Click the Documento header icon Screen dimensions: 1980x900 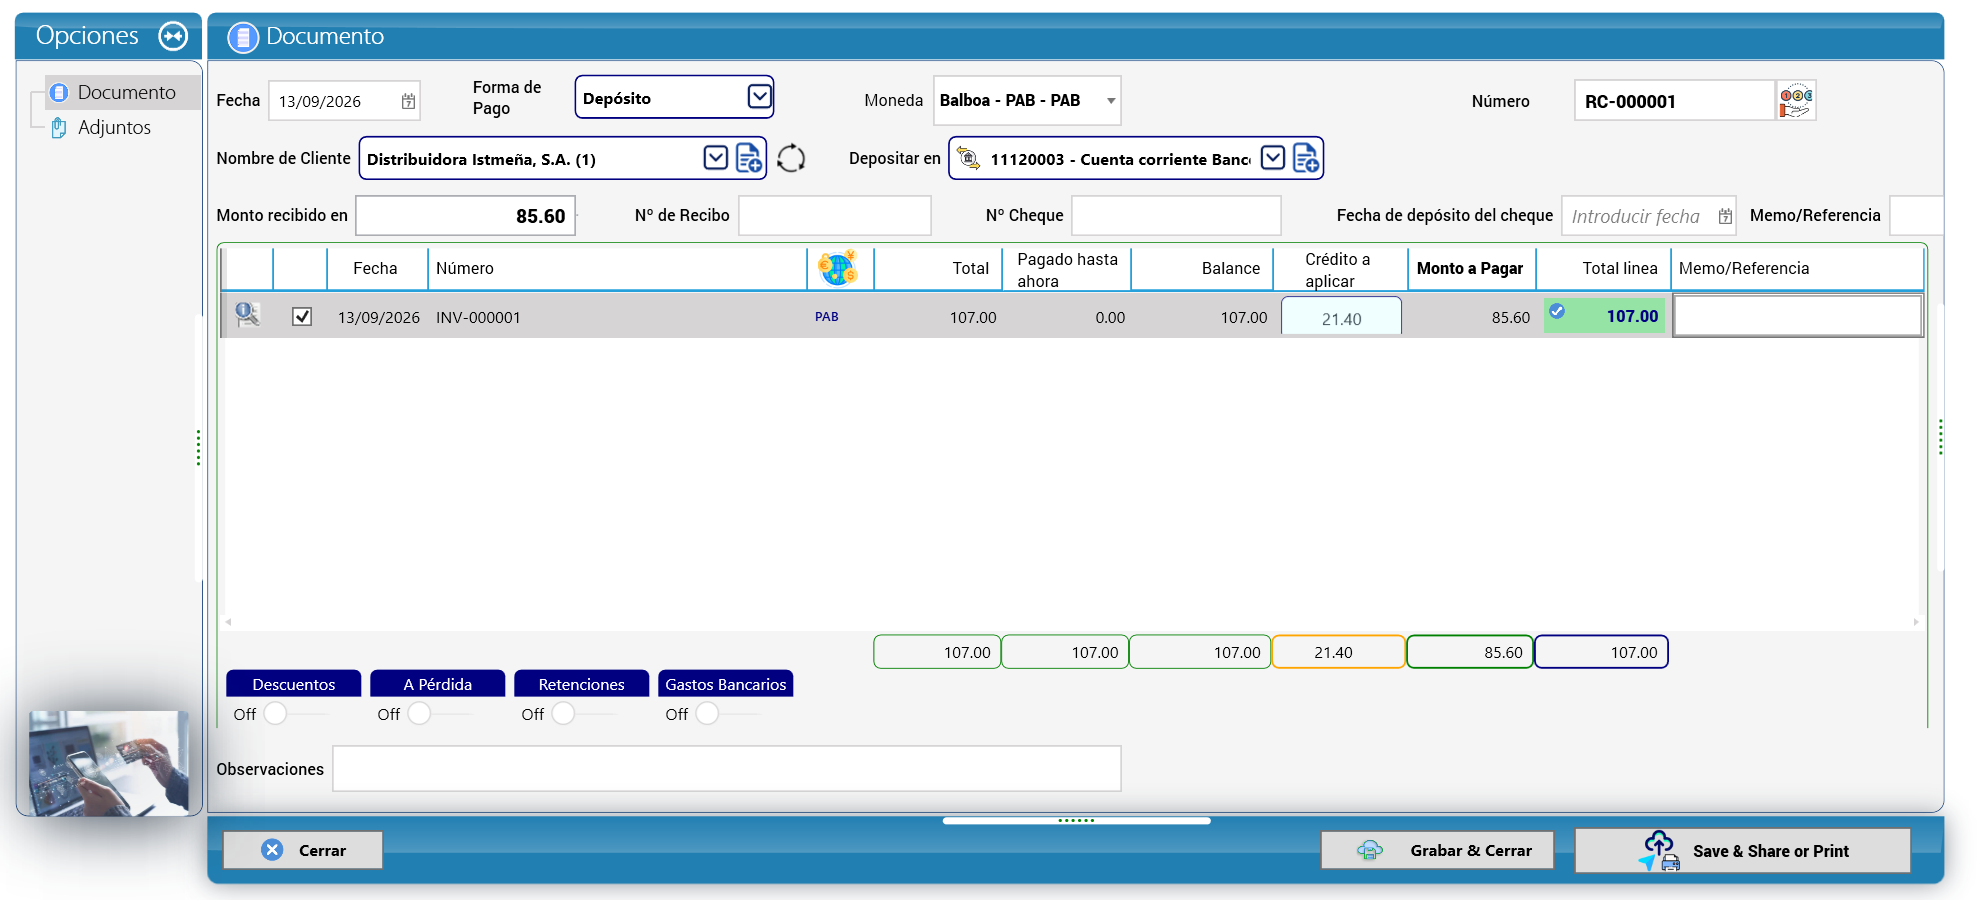coord(243,37)
